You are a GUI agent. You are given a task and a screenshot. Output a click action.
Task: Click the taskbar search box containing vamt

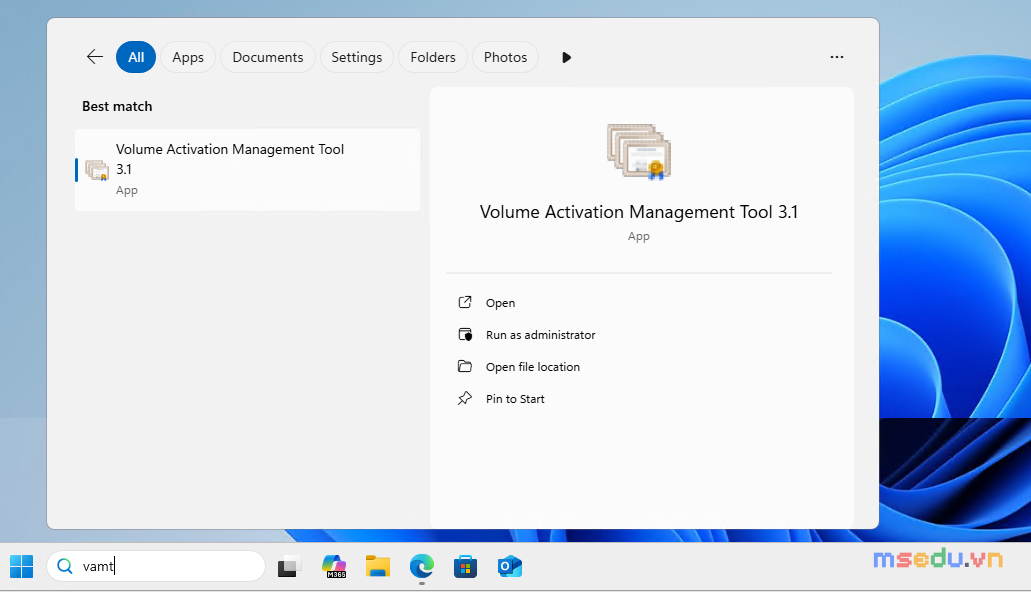(x=156, y=566)
